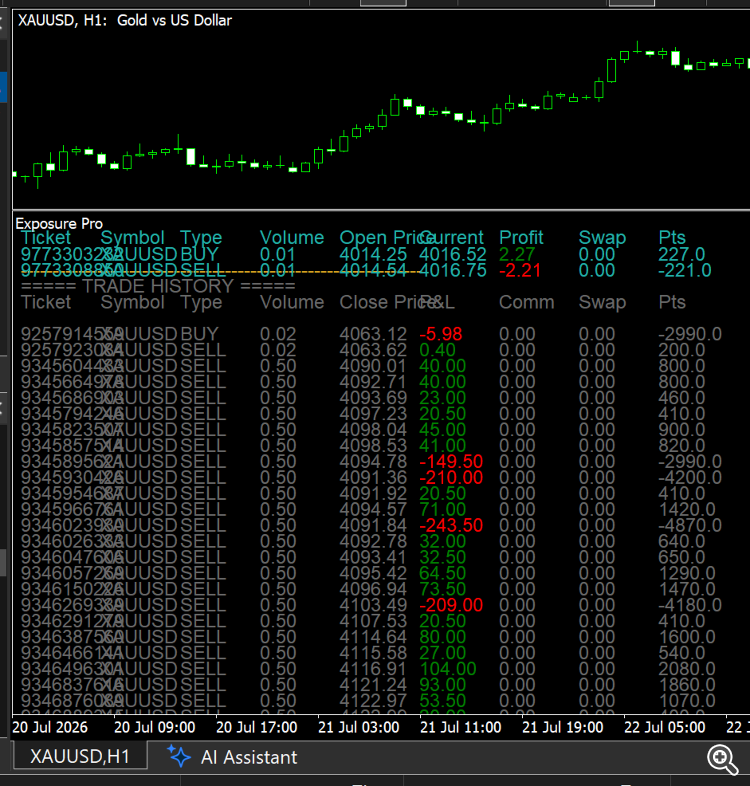Click the Volume header in open positions

292,238
